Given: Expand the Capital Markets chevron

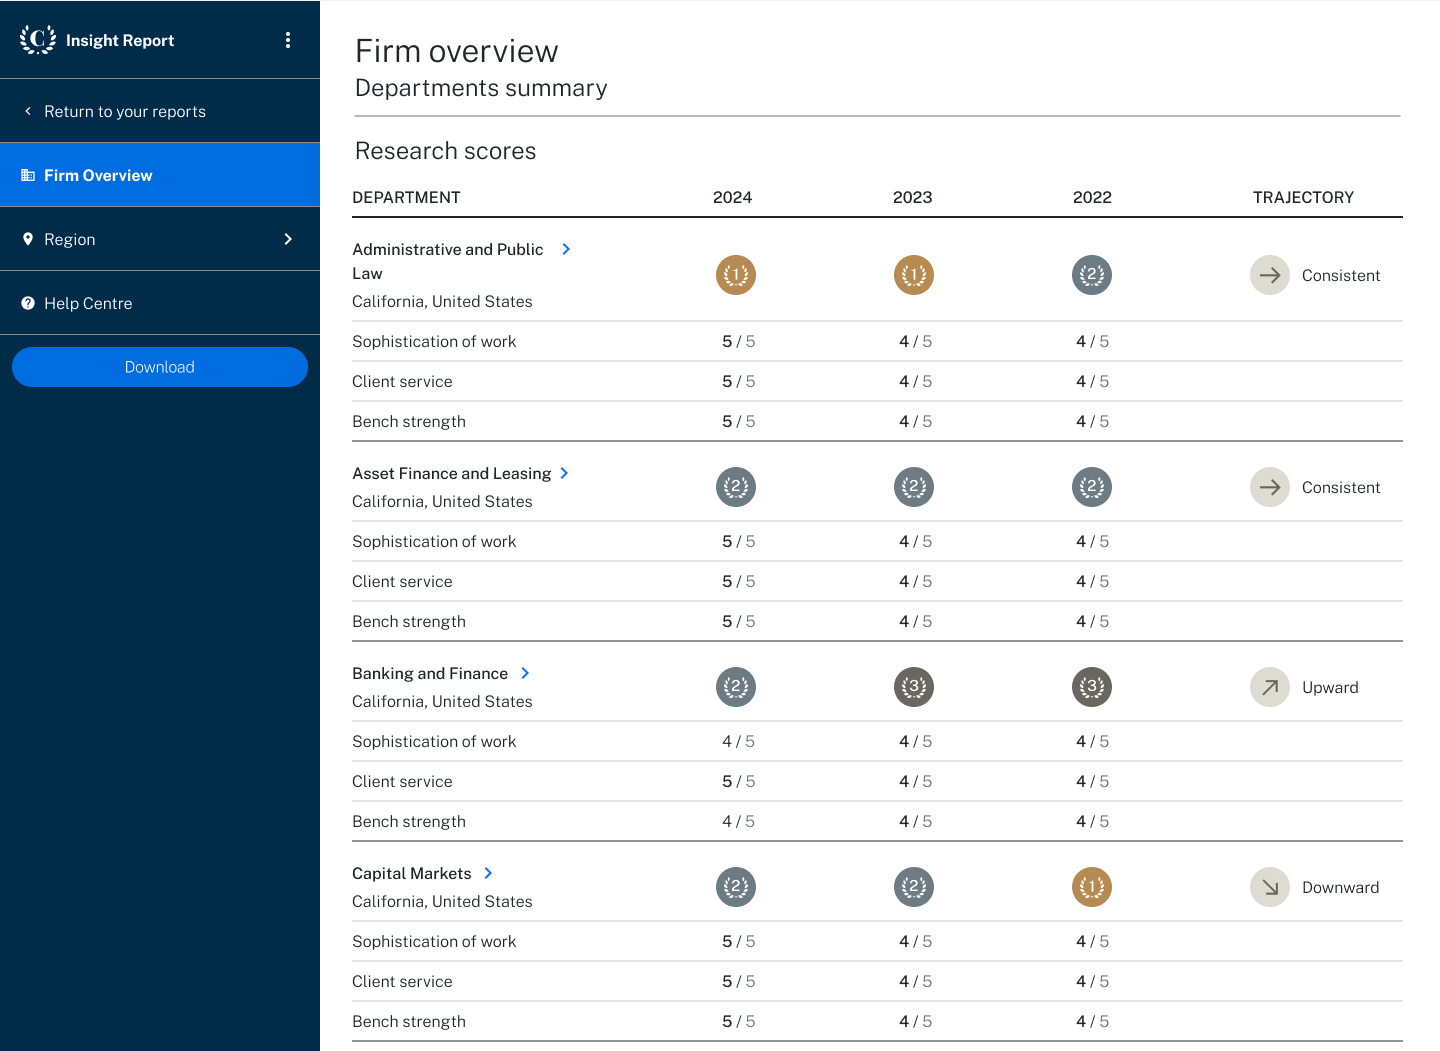Looking at the screenshot, I should (x=488, y=873).
